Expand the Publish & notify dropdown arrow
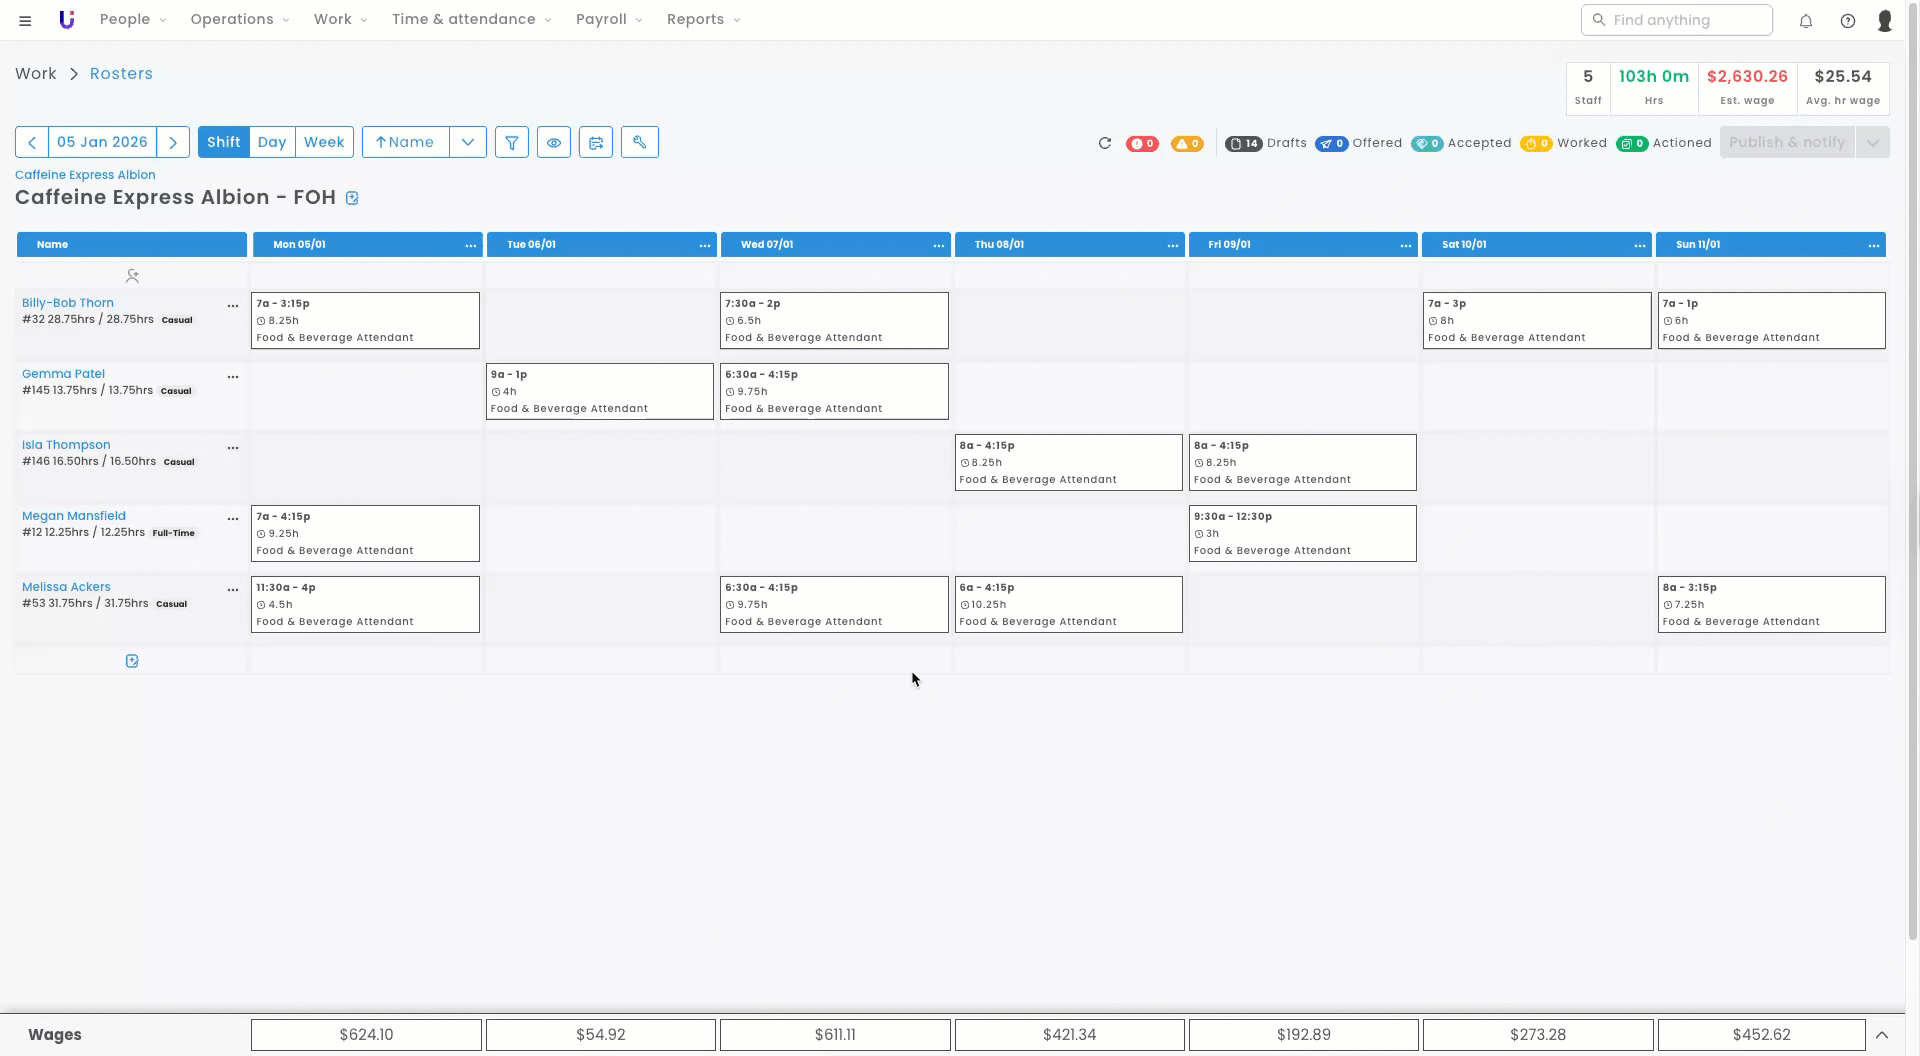The height and width of the screenshot is (1056, 1920). coord(1872,142)
